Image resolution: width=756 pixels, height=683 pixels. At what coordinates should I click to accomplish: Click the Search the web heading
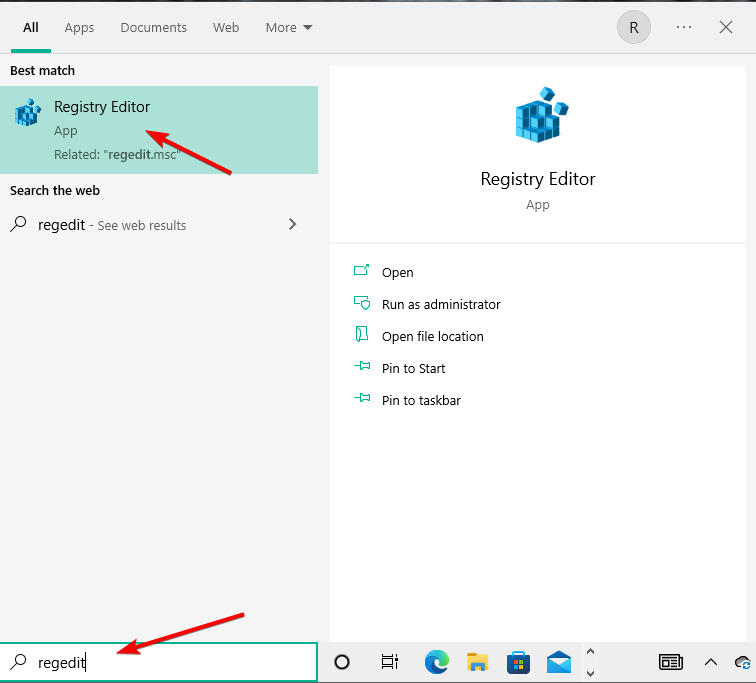click(55, 190)
